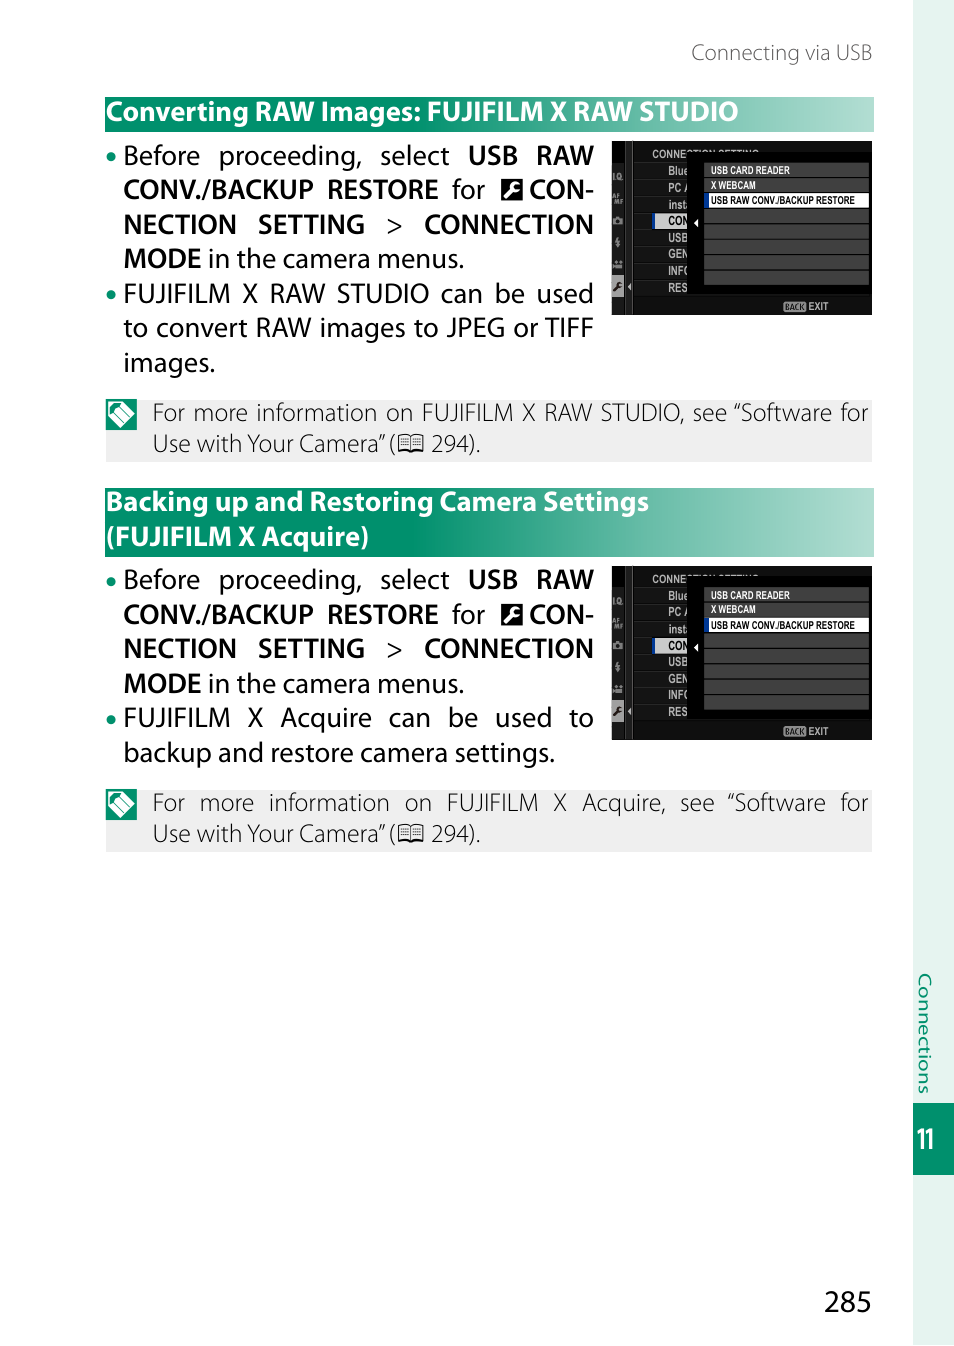This screenshot has width=954, height=1346.
Task: Click EXIT label in X Acquire screenshot
Action: tap(819, 732)
